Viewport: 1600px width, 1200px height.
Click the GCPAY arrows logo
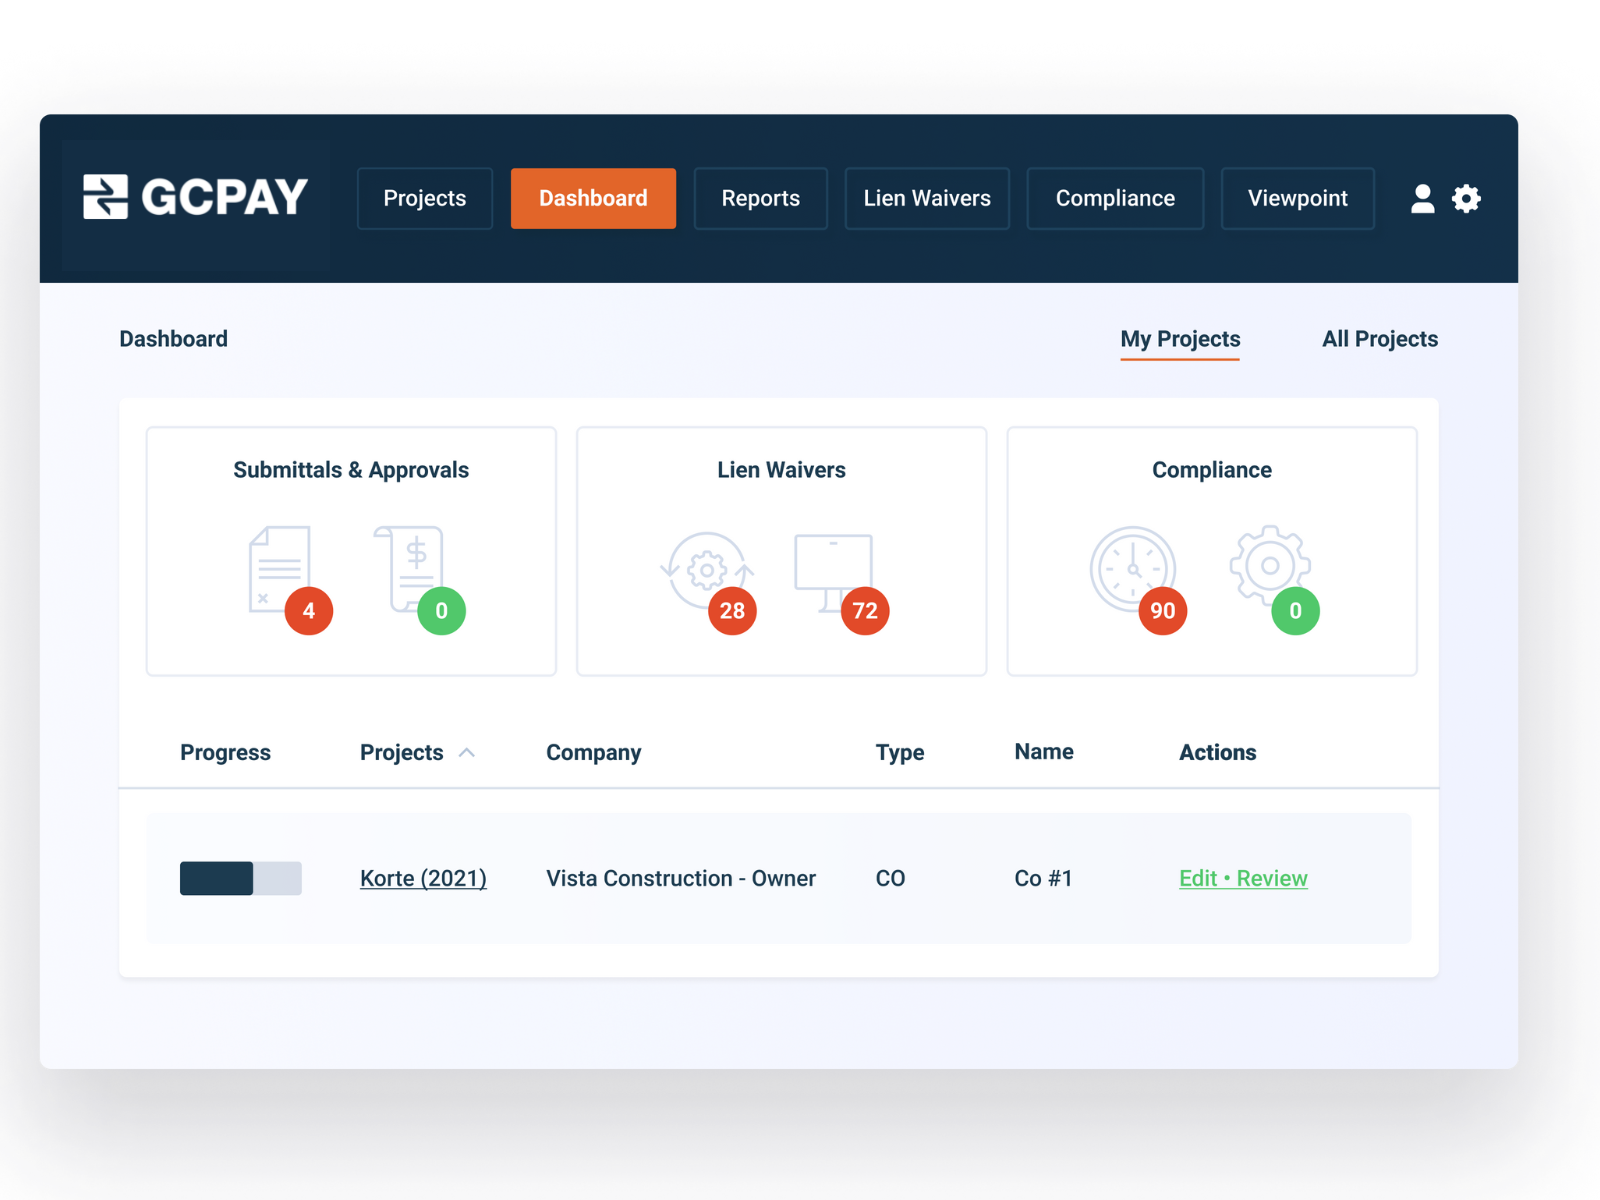click(x=106, y=197)
